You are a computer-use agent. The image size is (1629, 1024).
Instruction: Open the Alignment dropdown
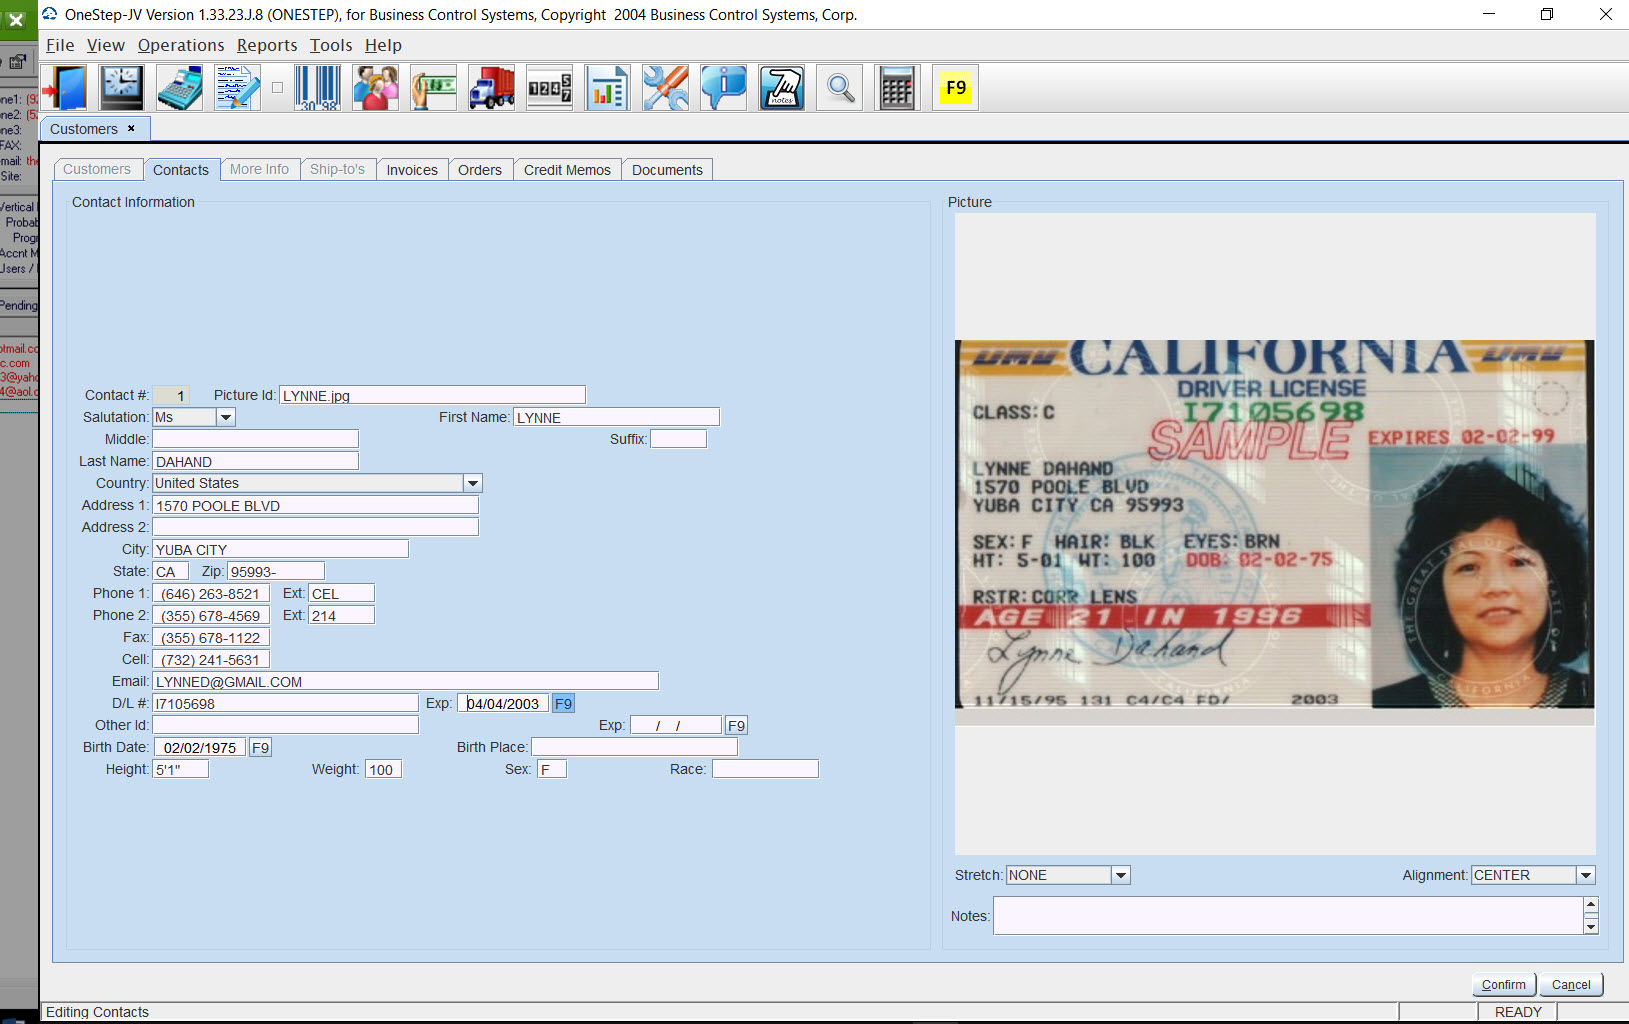[1585, 875]
